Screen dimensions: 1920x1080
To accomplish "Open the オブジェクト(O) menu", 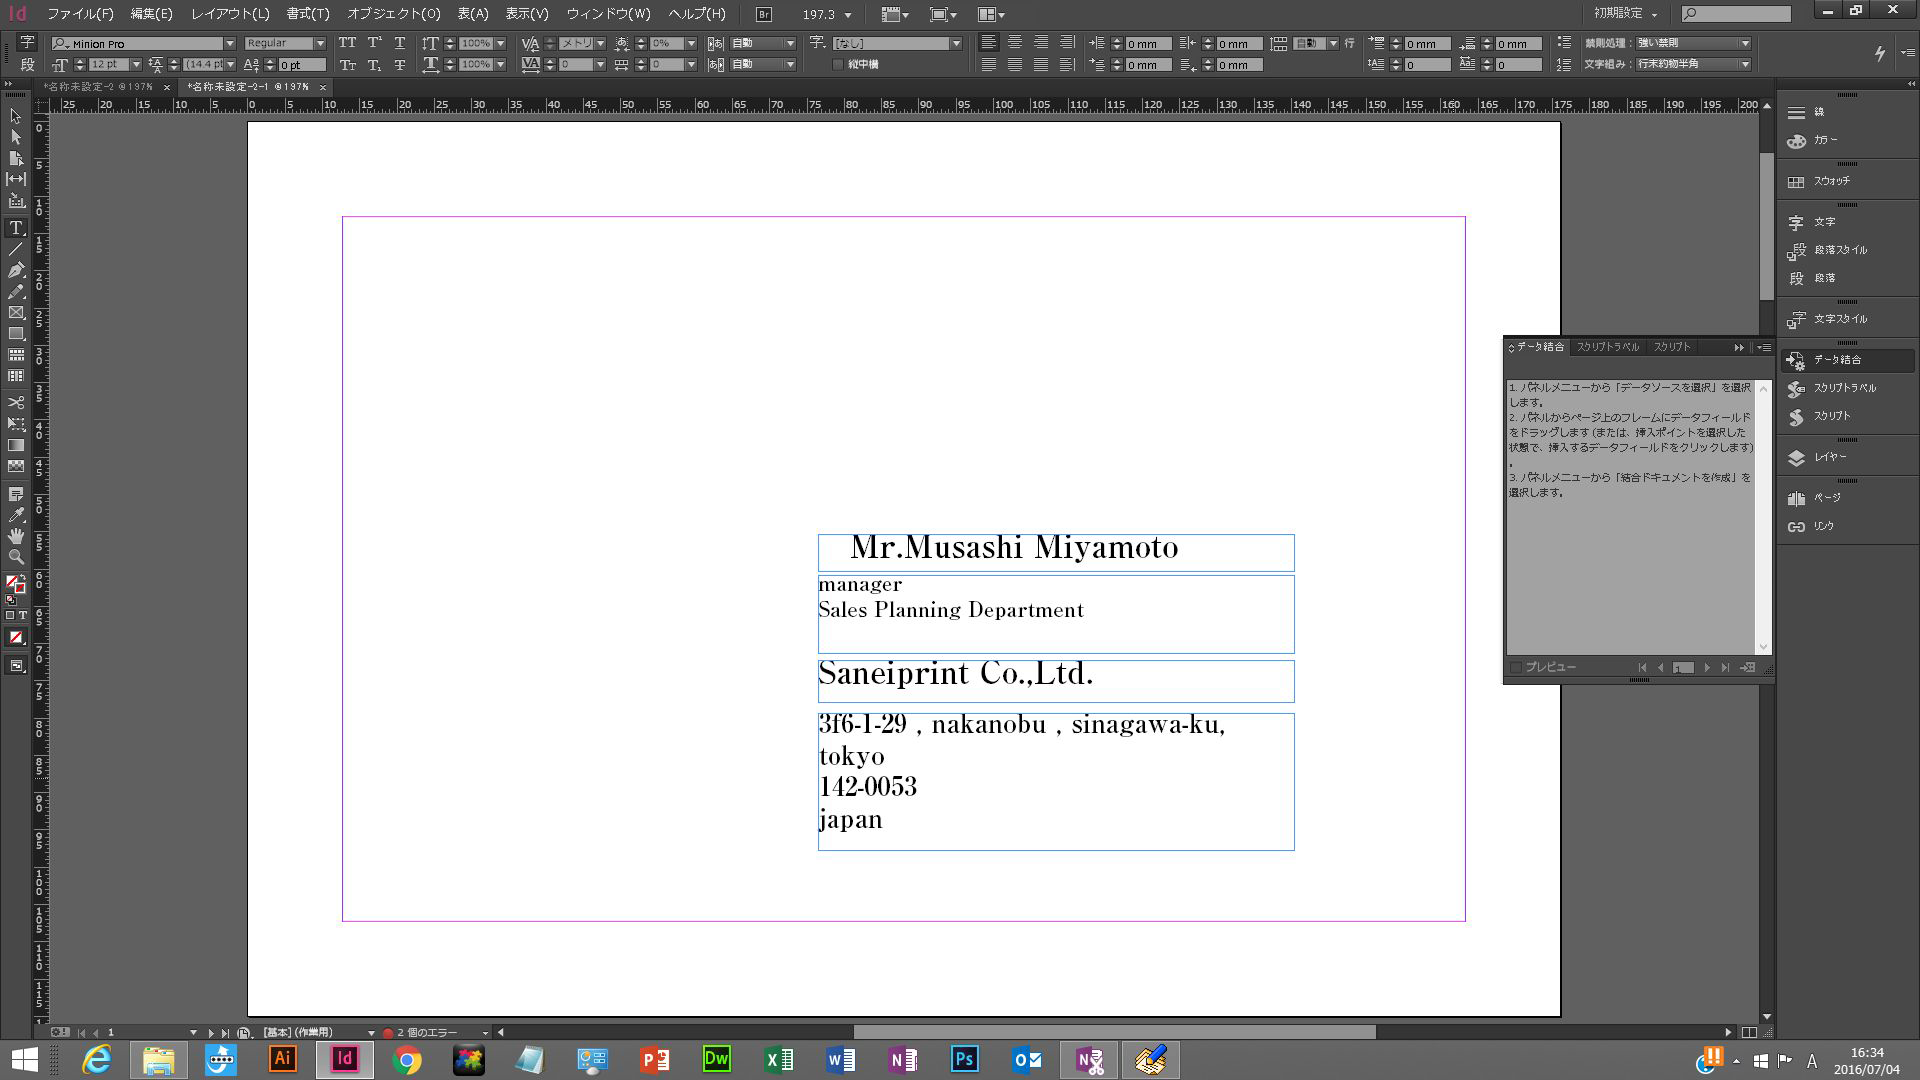I will [393, 14].
